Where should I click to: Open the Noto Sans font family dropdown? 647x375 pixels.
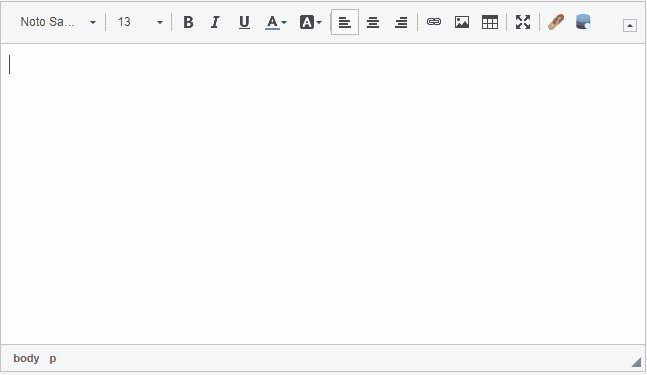pos(58,22)
